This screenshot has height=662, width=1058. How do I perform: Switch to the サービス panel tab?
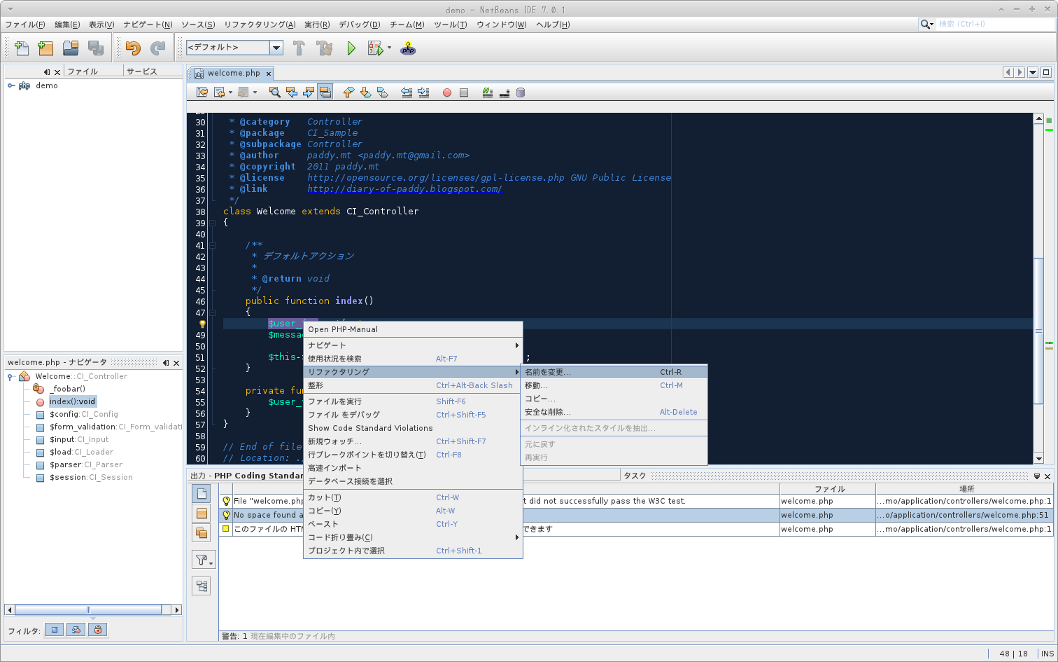click(142, 71)
